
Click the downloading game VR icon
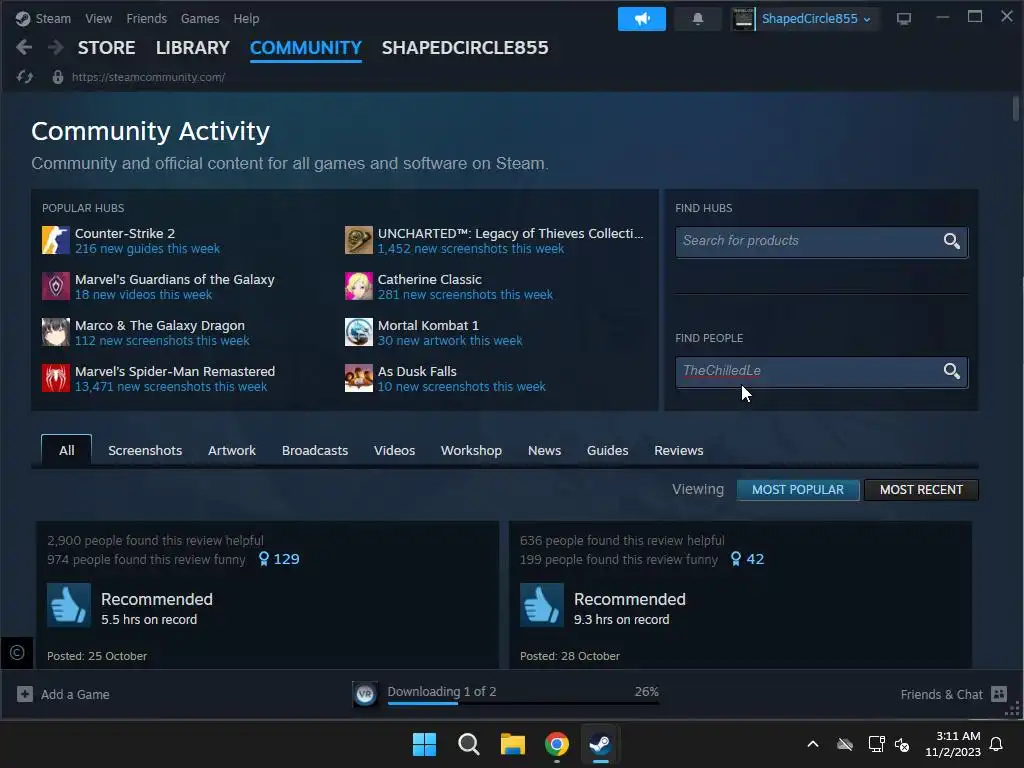pos(365,694)
